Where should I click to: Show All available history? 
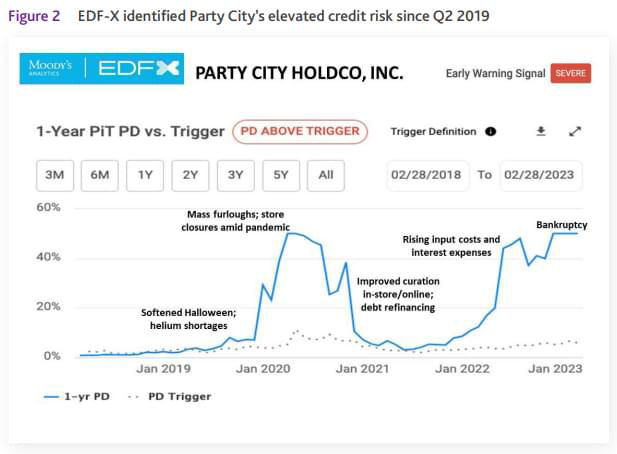tap(326, 175)
